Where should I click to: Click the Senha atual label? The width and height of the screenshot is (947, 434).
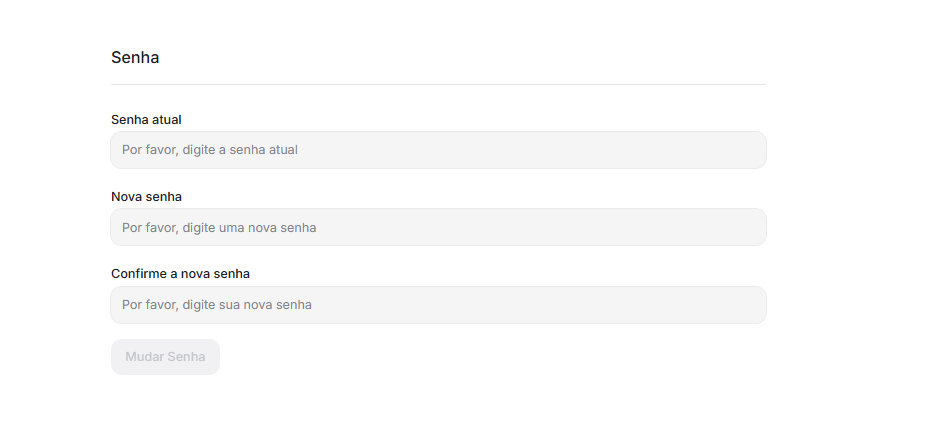146,120
